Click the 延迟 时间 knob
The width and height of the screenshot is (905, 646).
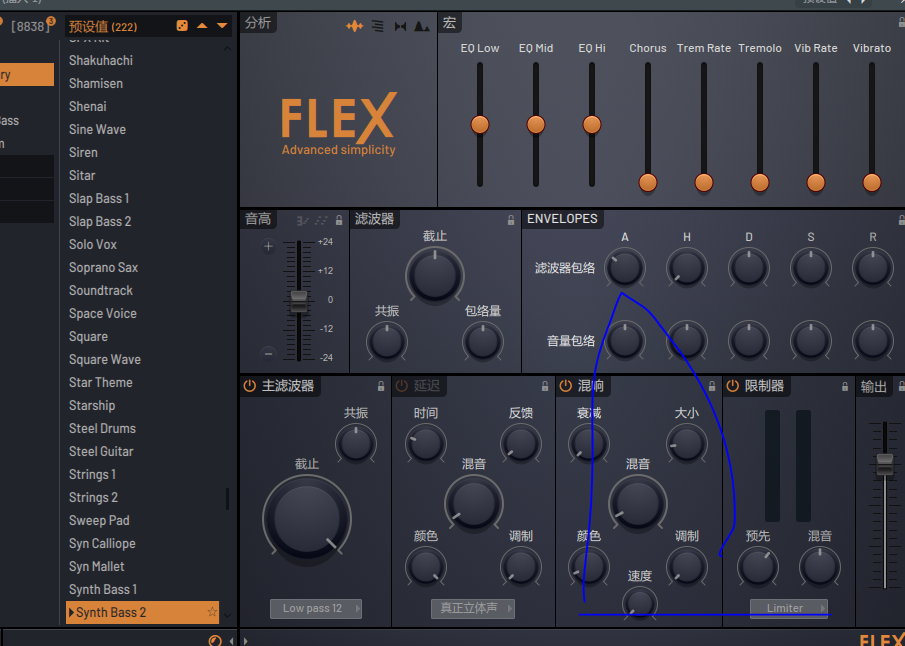pyautogui.click(x=425, y=445)
